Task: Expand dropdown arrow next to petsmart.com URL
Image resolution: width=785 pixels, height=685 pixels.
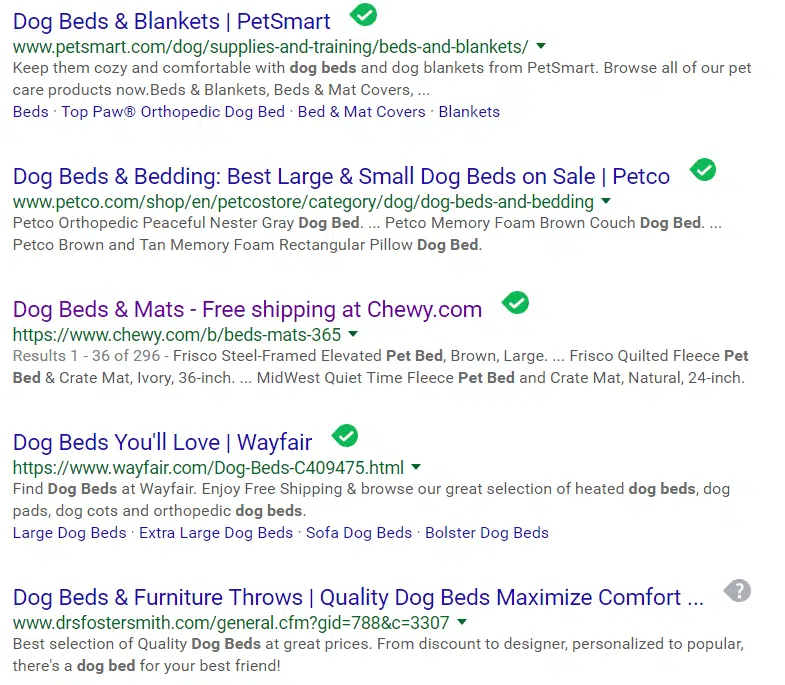Action: (541, 46)
